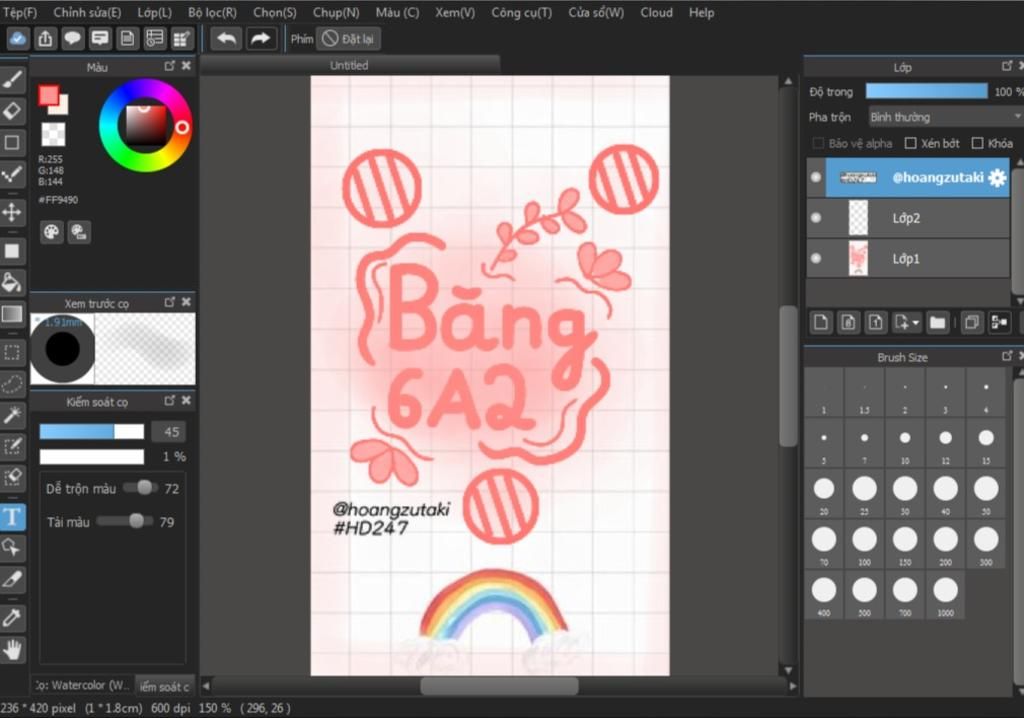The image size is (1024, 718).
Task: Click the Undo arrow in the toolbar
Action: [x=226, y=39]
